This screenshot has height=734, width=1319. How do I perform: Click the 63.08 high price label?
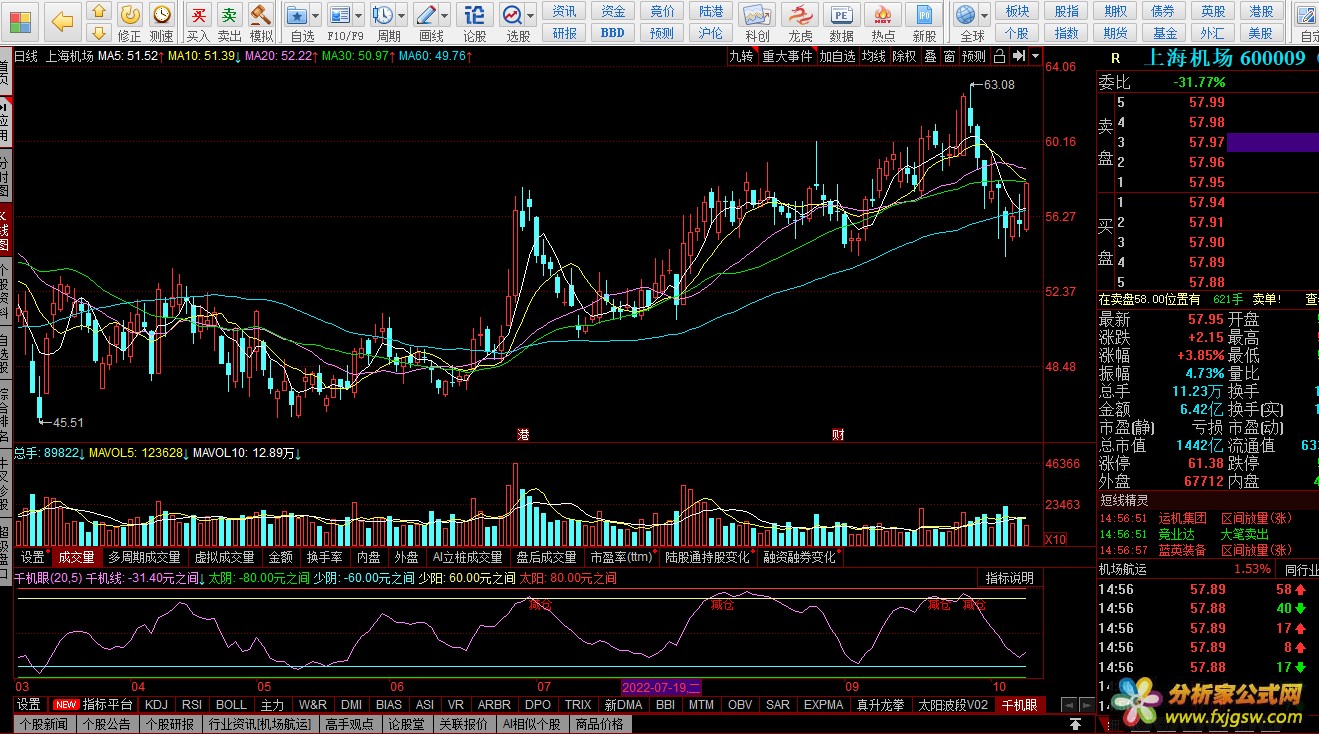[x=999, y=85]
